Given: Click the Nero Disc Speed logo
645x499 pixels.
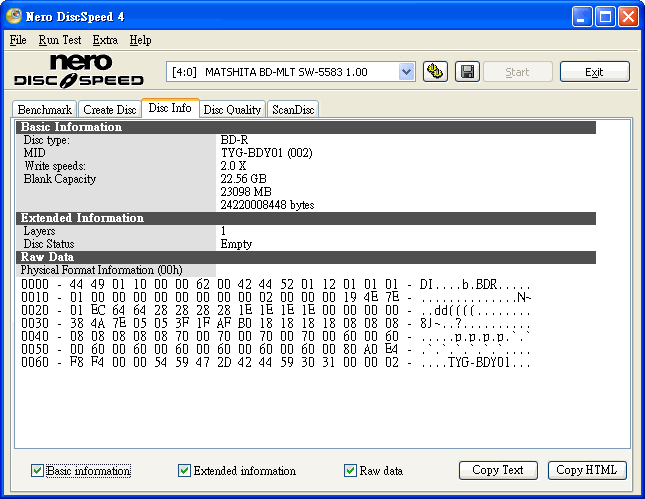Looking at the screenshot, I should click(79, 71).
